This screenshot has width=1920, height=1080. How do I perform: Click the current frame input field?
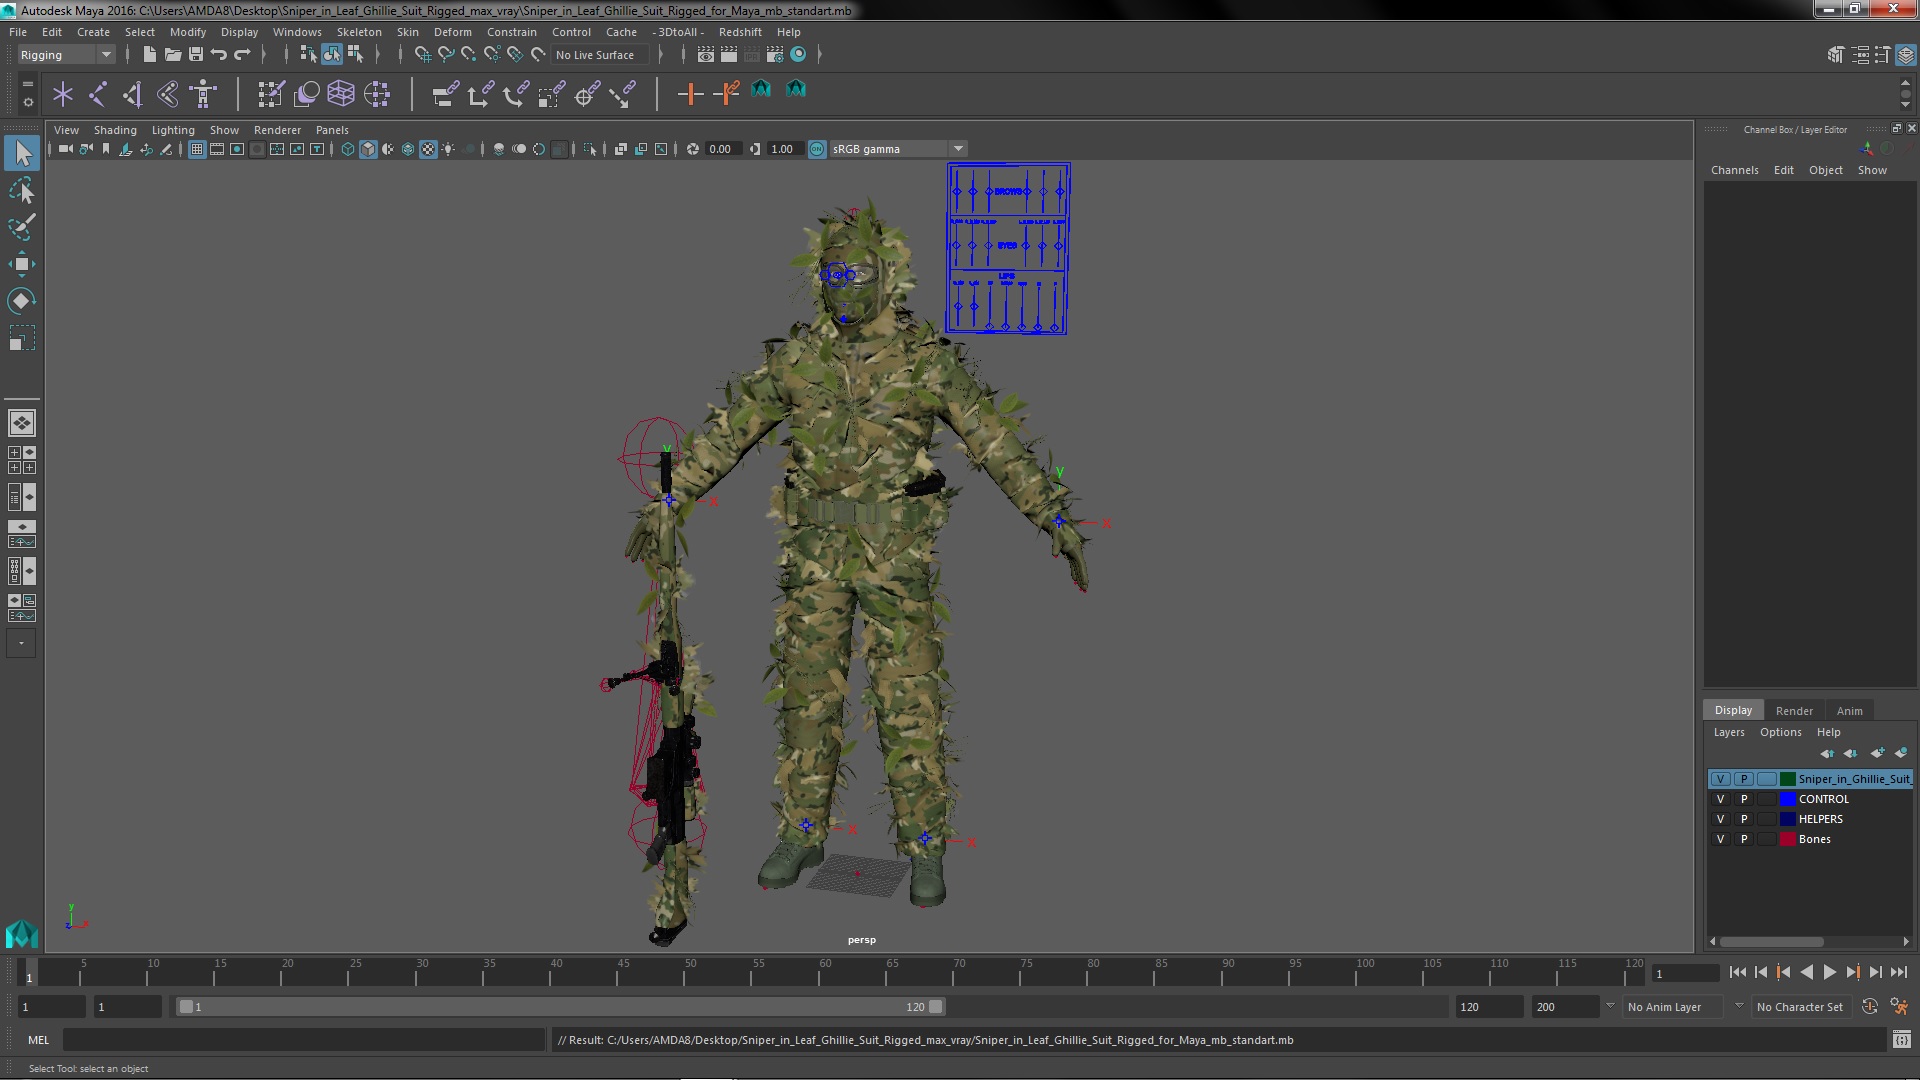coord(1685,973)
